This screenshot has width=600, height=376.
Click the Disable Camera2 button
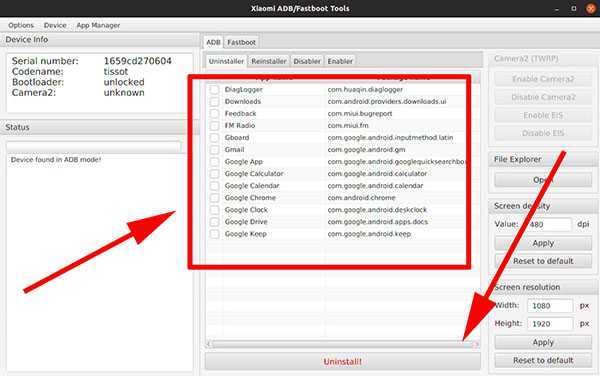pos(543,97)
